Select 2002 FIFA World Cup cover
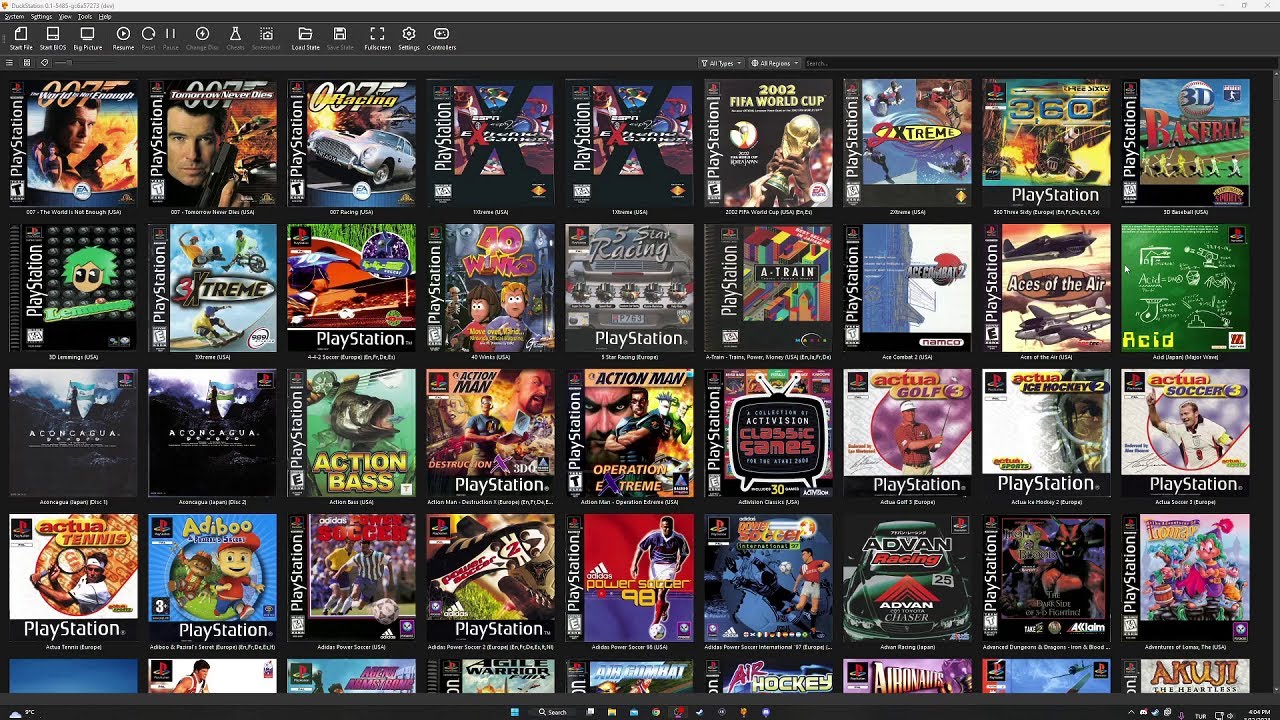The image size is (1280, 720). point(768,143)
